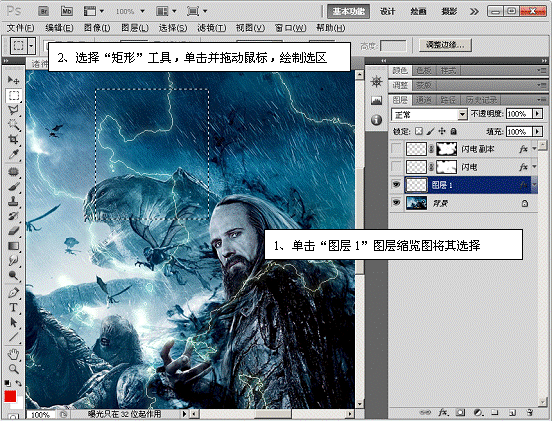Select the Eraser tool
552x421 pixels.
coord(13,231)
